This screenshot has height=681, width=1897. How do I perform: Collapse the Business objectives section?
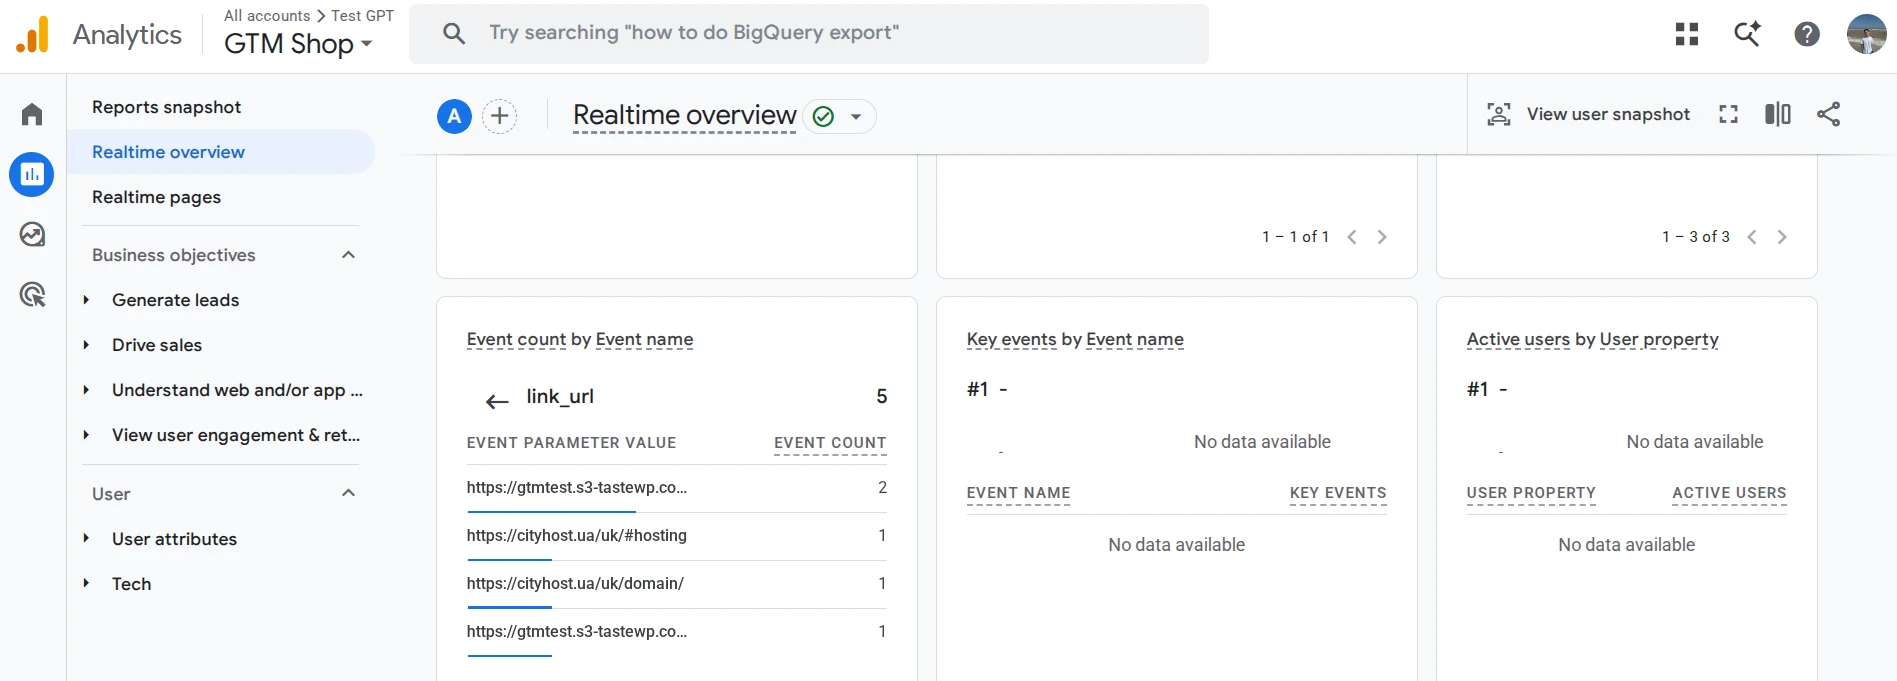[348, 255]
